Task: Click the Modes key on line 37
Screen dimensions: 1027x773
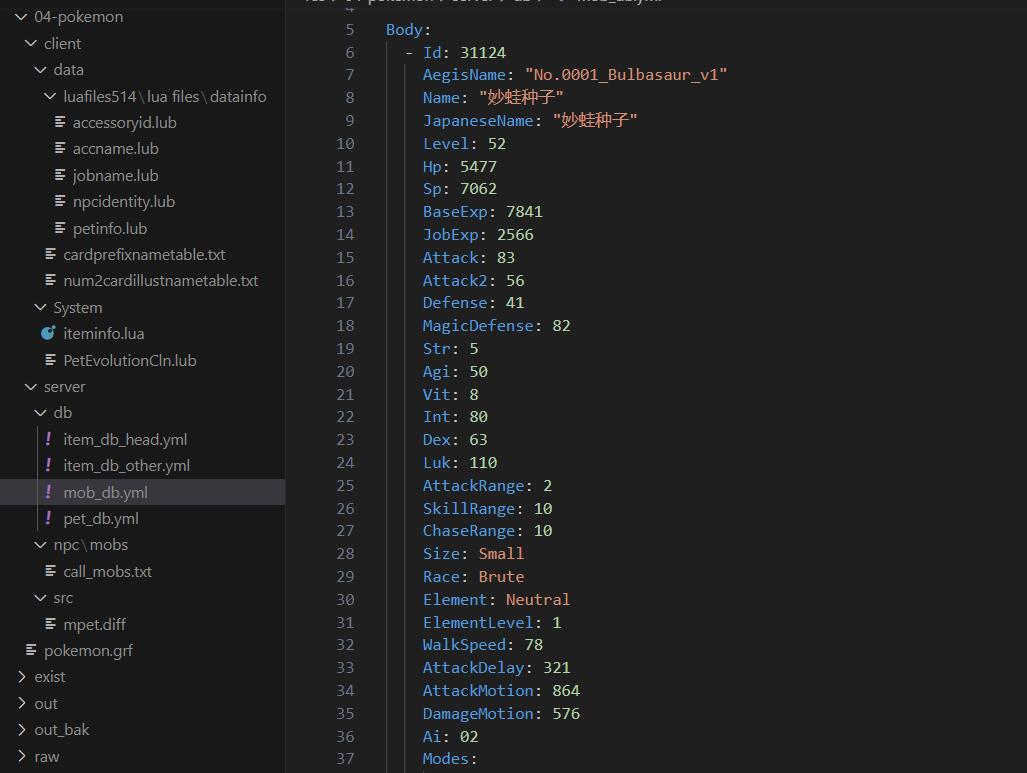Action: (x=445, y=759)
